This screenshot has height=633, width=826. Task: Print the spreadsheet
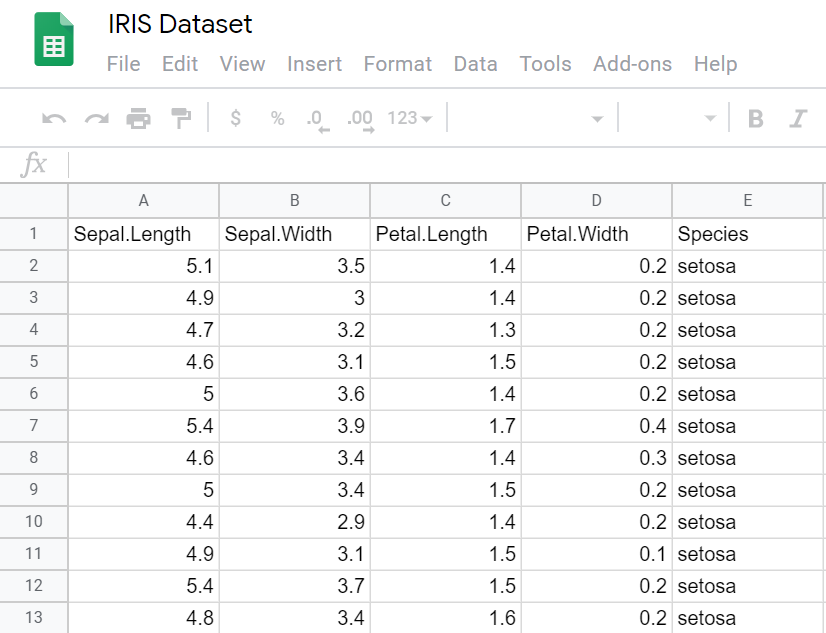coord(139,118)
